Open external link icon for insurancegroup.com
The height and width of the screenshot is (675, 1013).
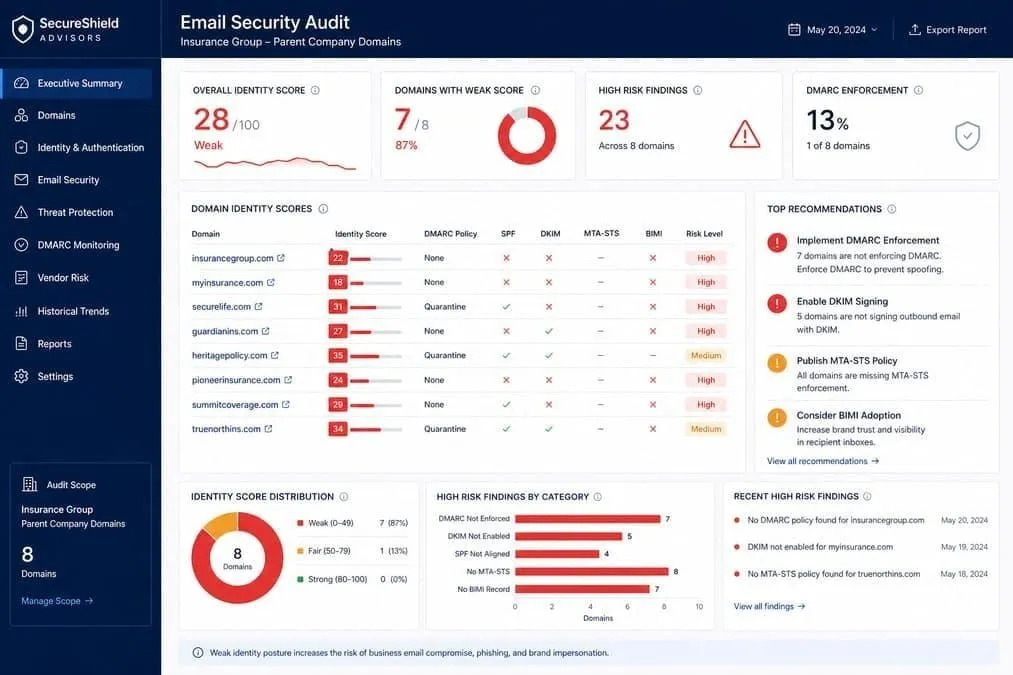click(x=280, y=258)
